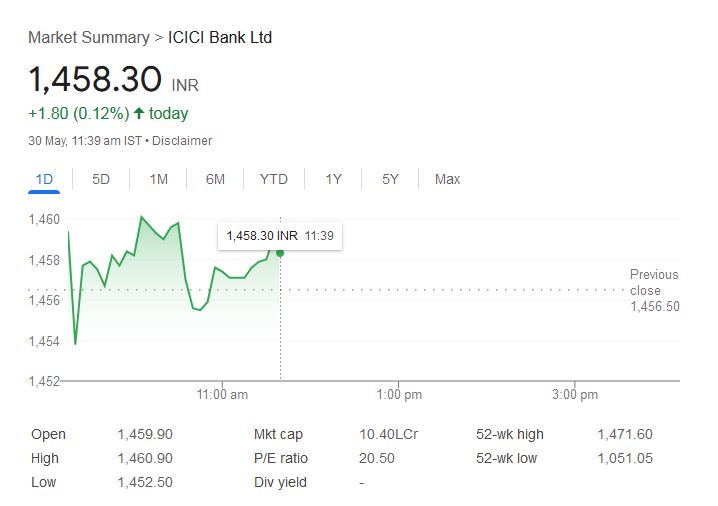View the 5Y price history tab
This screenshot has width=718, height=506.
coord(390,179)
